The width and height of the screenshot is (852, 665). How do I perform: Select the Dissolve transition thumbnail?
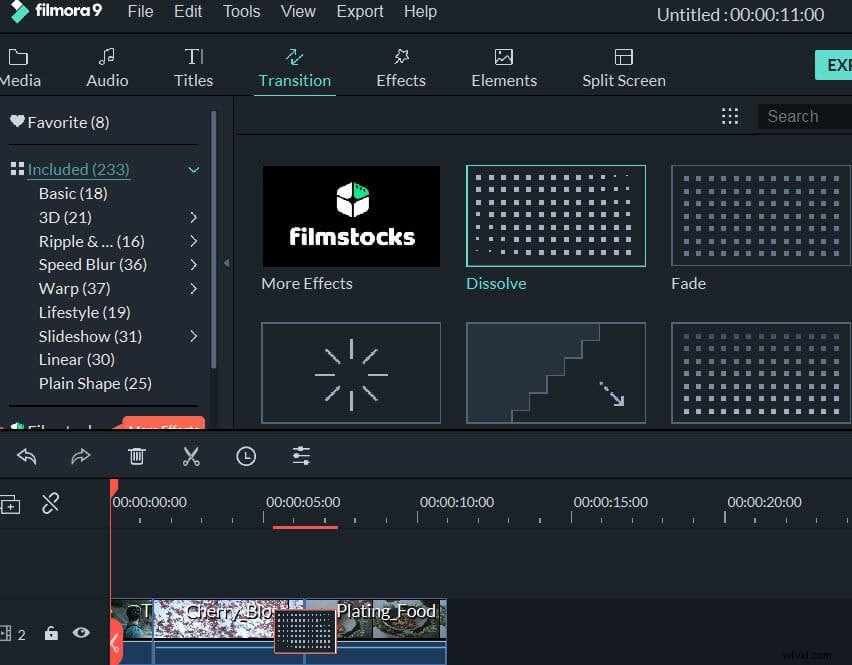click(x=556, y=215)
